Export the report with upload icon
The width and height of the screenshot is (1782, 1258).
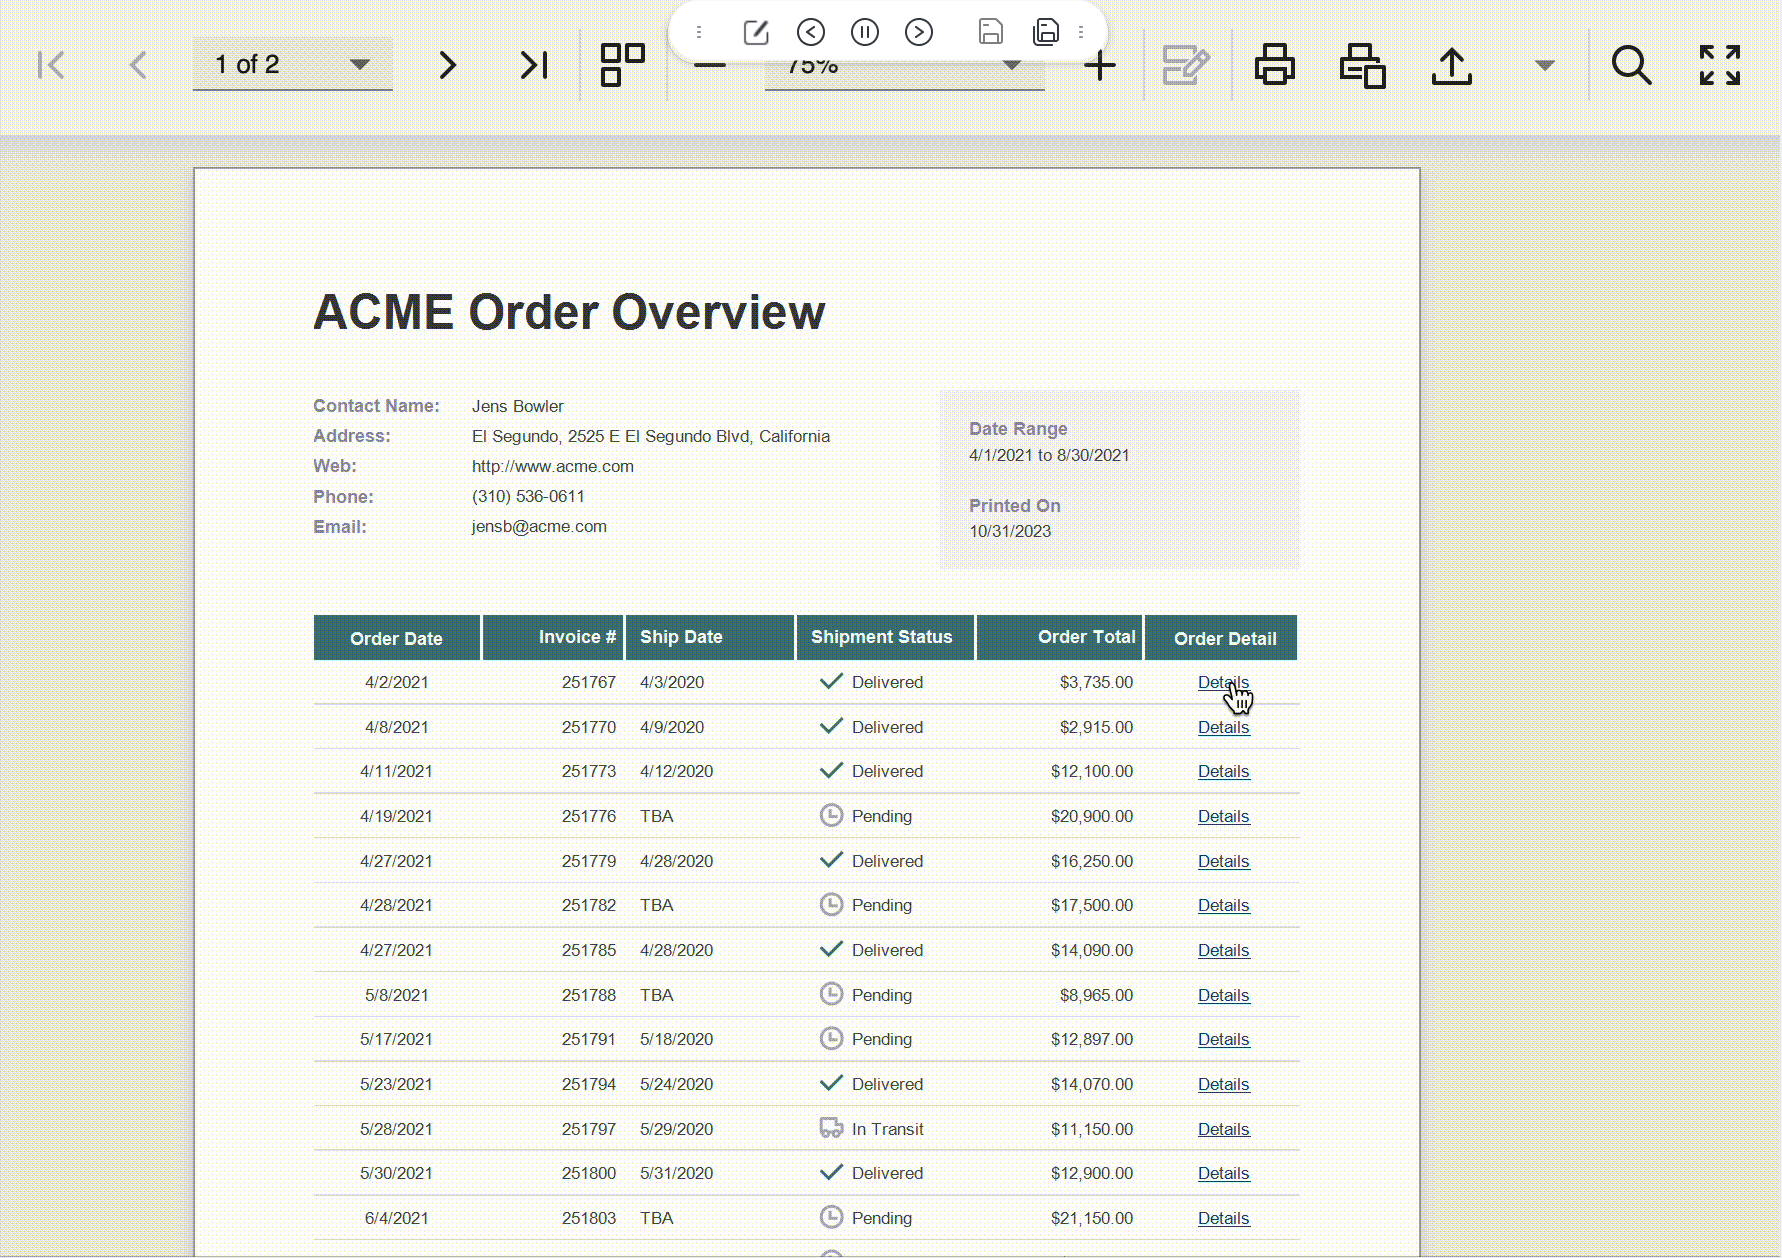(1451, 66)
